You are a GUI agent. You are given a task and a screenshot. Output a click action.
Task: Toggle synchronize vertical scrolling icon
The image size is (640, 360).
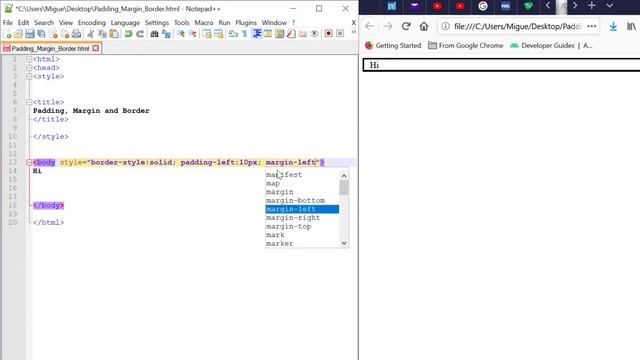pos(207,34)
